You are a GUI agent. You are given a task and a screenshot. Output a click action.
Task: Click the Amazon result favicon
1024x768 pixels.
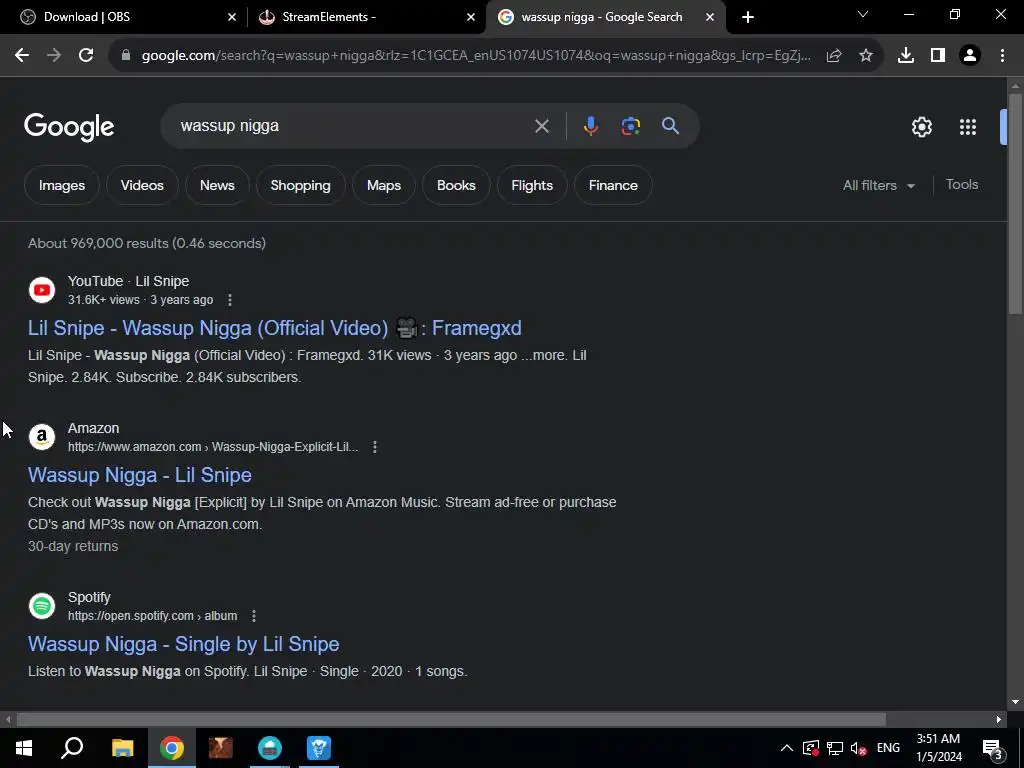tap(42, 437)
